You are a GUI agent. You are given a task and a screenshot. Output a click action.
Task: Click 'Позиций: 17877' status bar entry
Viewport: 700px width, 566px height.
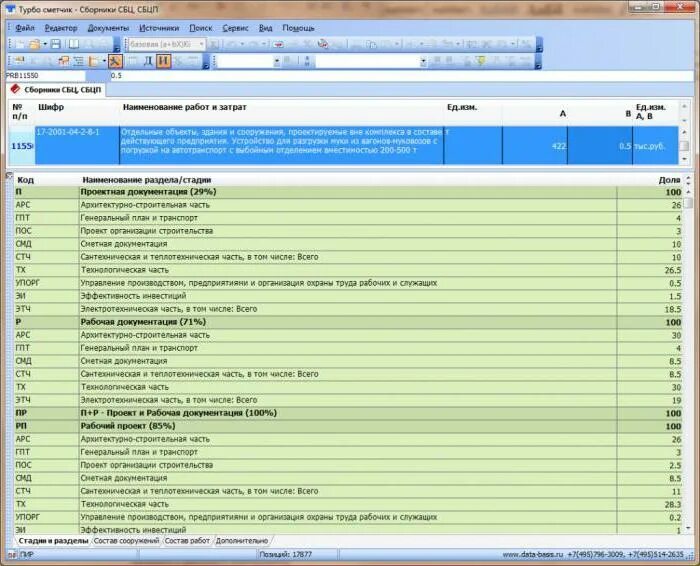(285, 554)
